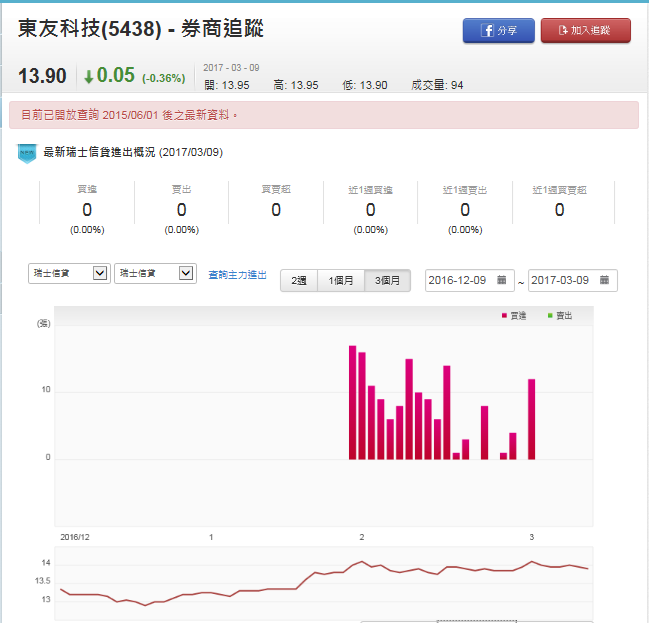Open calendar icon for start date
Image resolution: width=649 pixels, height=623 pixels.
(502, 280)
